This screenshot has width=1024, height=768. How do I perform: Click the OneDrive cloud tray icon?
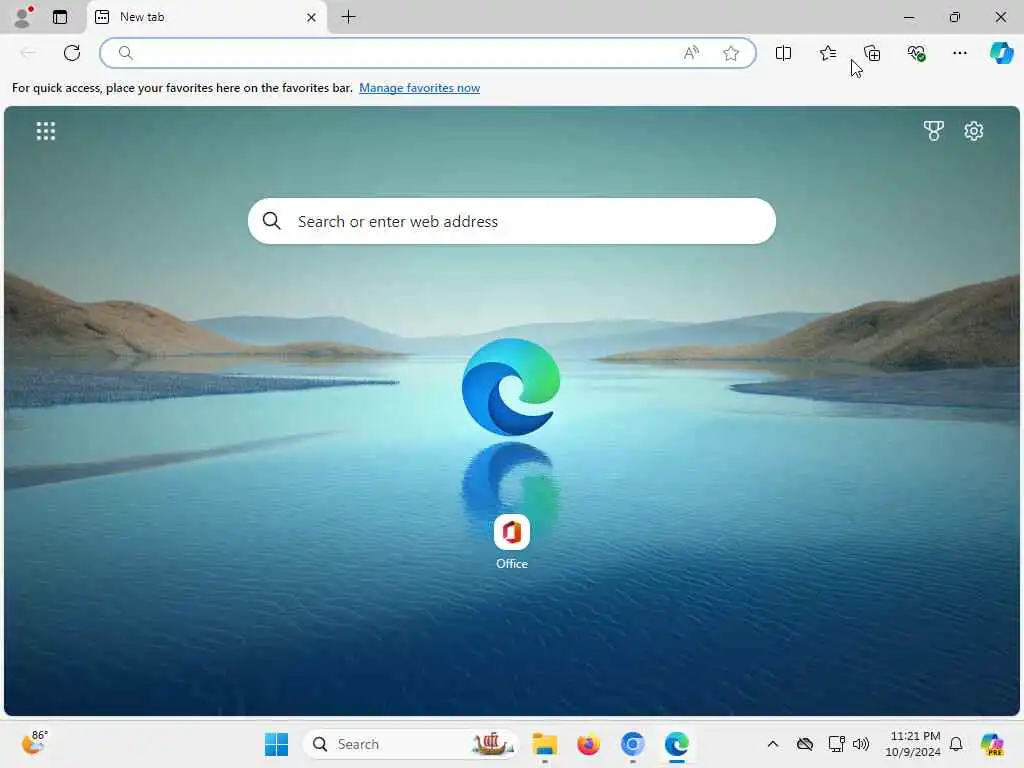tap(805, 744)
